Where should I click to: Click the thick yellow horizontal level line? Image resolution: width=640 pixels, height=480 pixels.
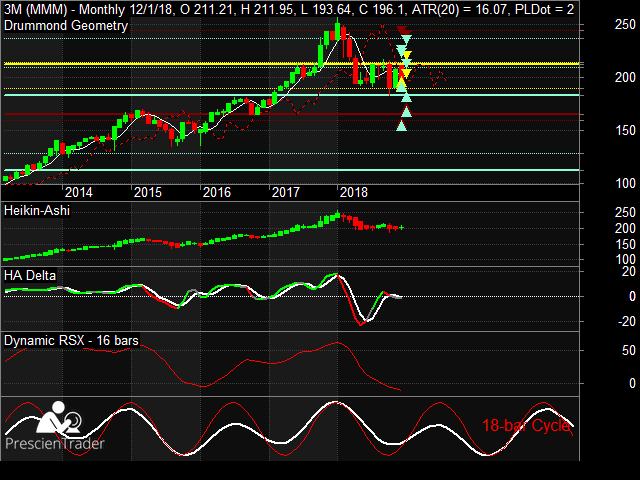(x=292, y=64)
